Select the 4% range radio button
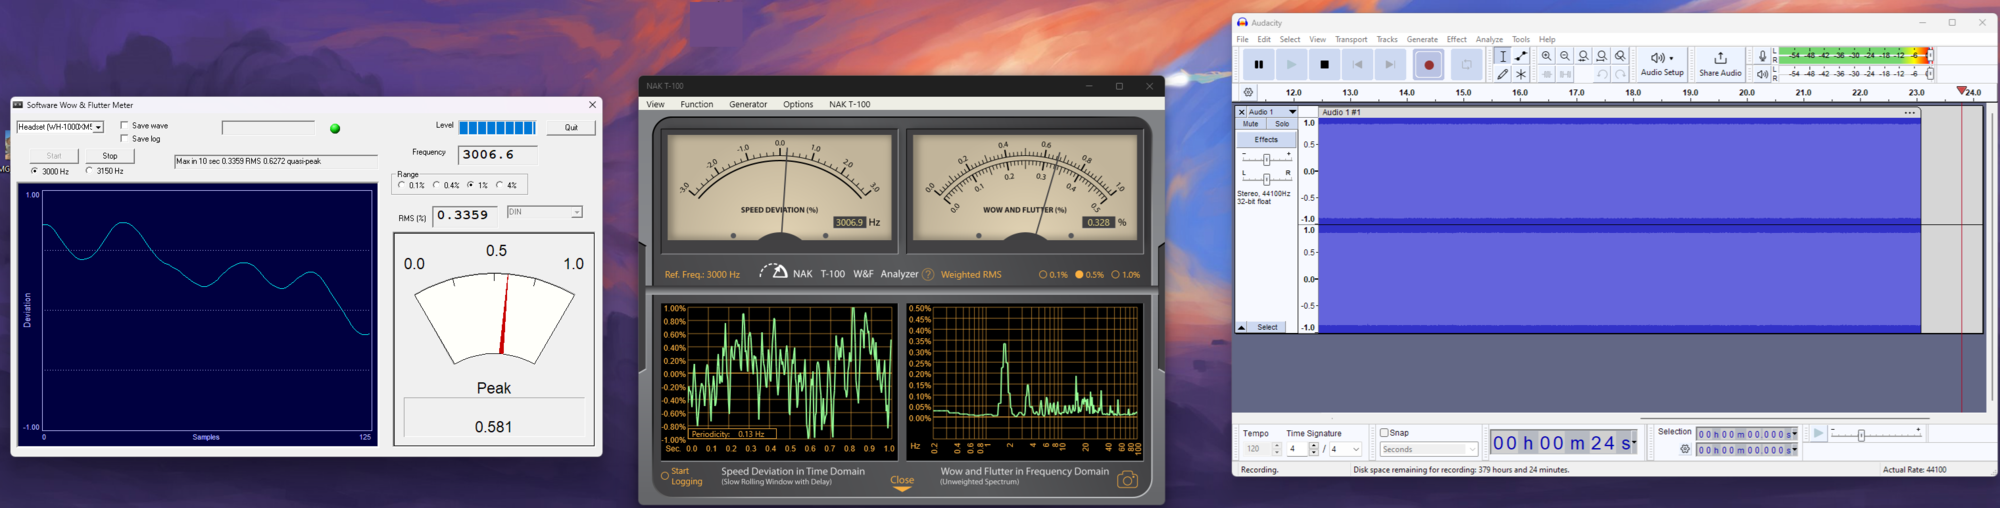The height and width of the screenshot is (508, 2000). (x=499, y=185)
